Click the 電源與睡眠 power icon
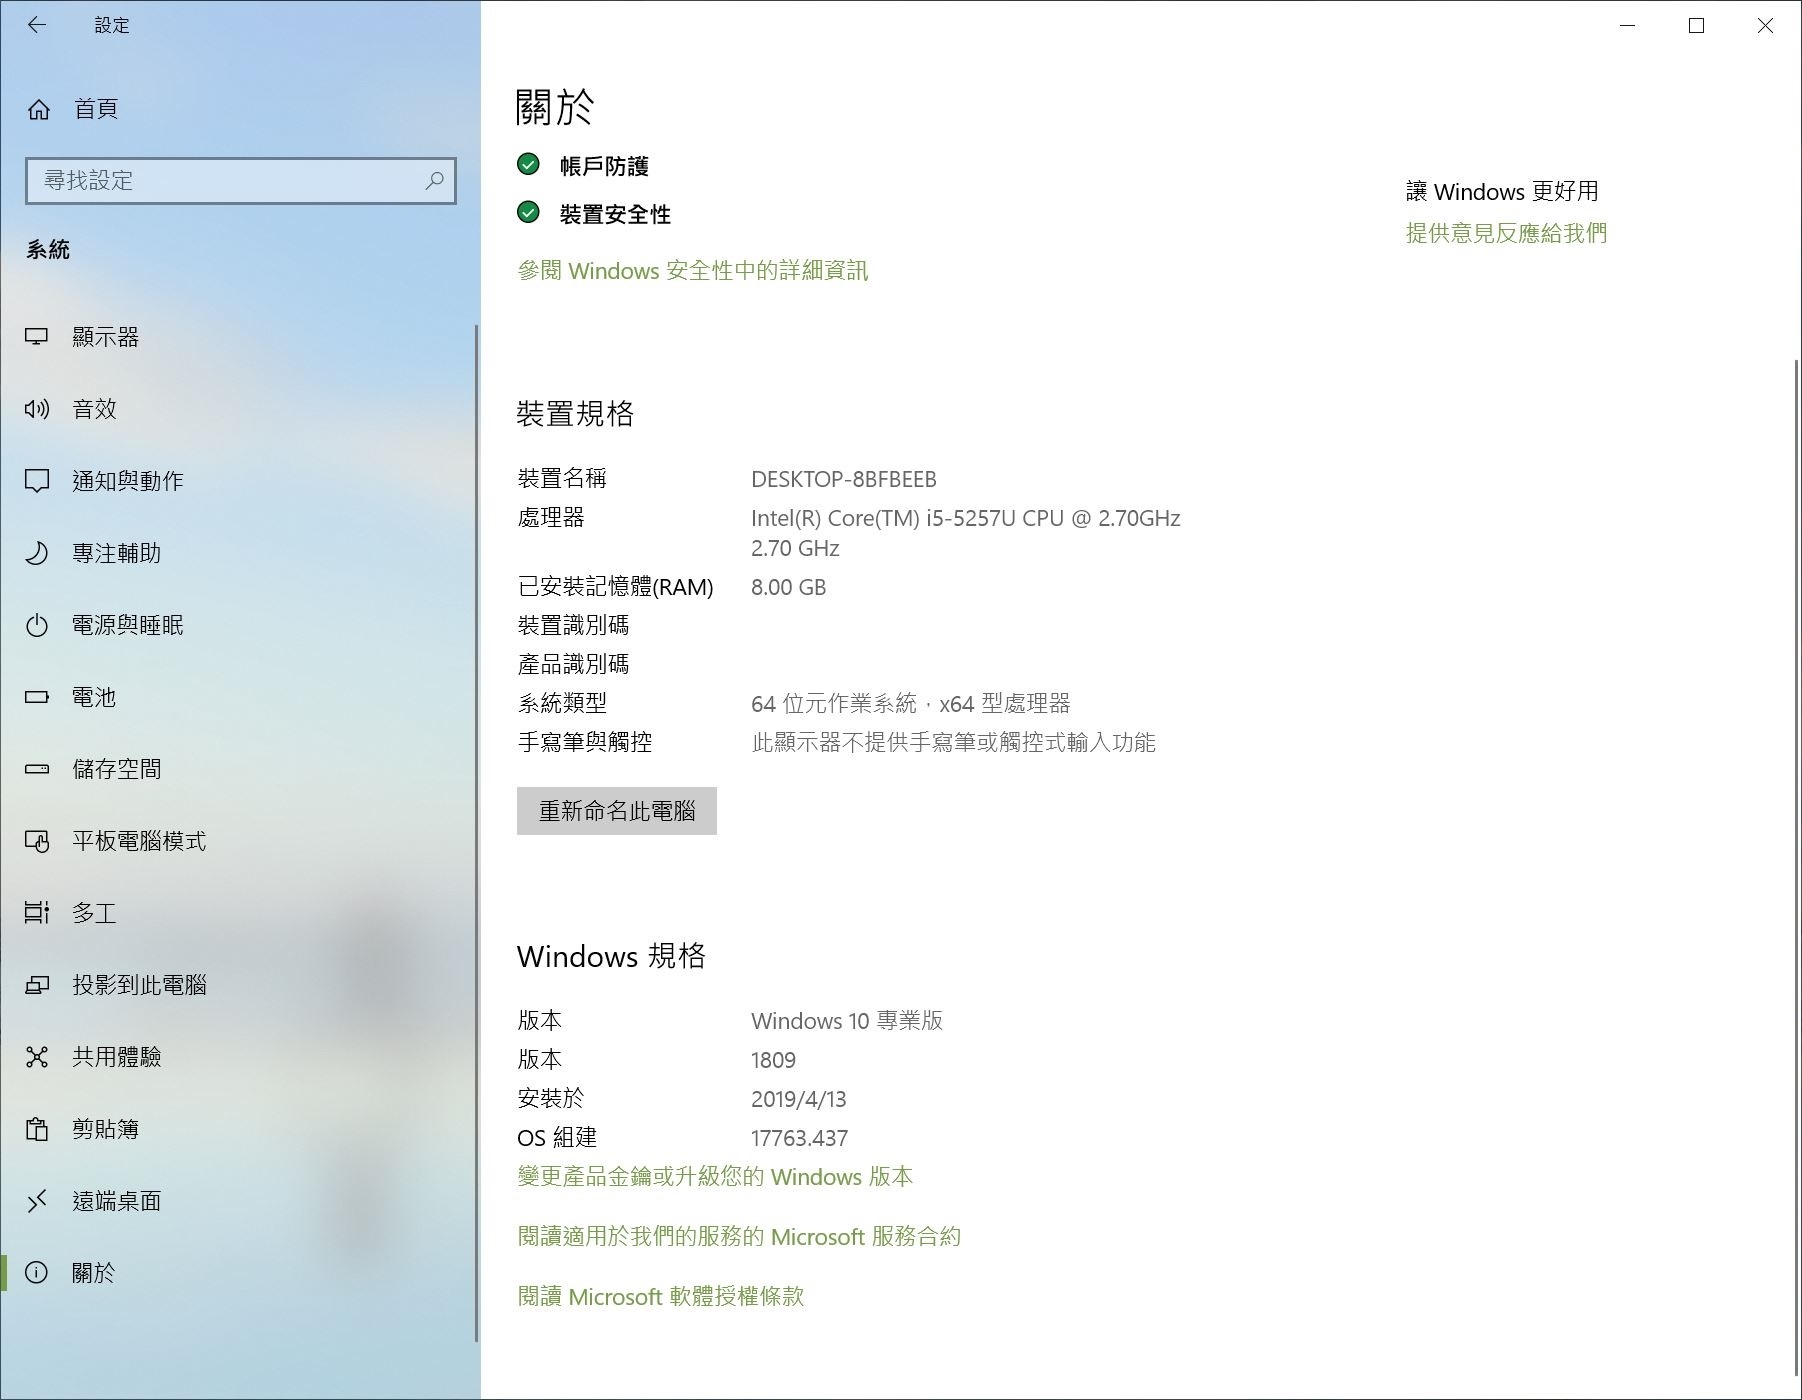 pos(37,625)
